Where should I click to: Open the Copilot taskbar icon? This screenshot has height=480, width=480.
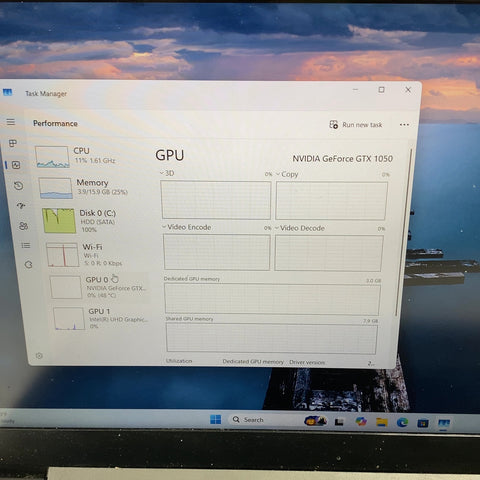361,421
